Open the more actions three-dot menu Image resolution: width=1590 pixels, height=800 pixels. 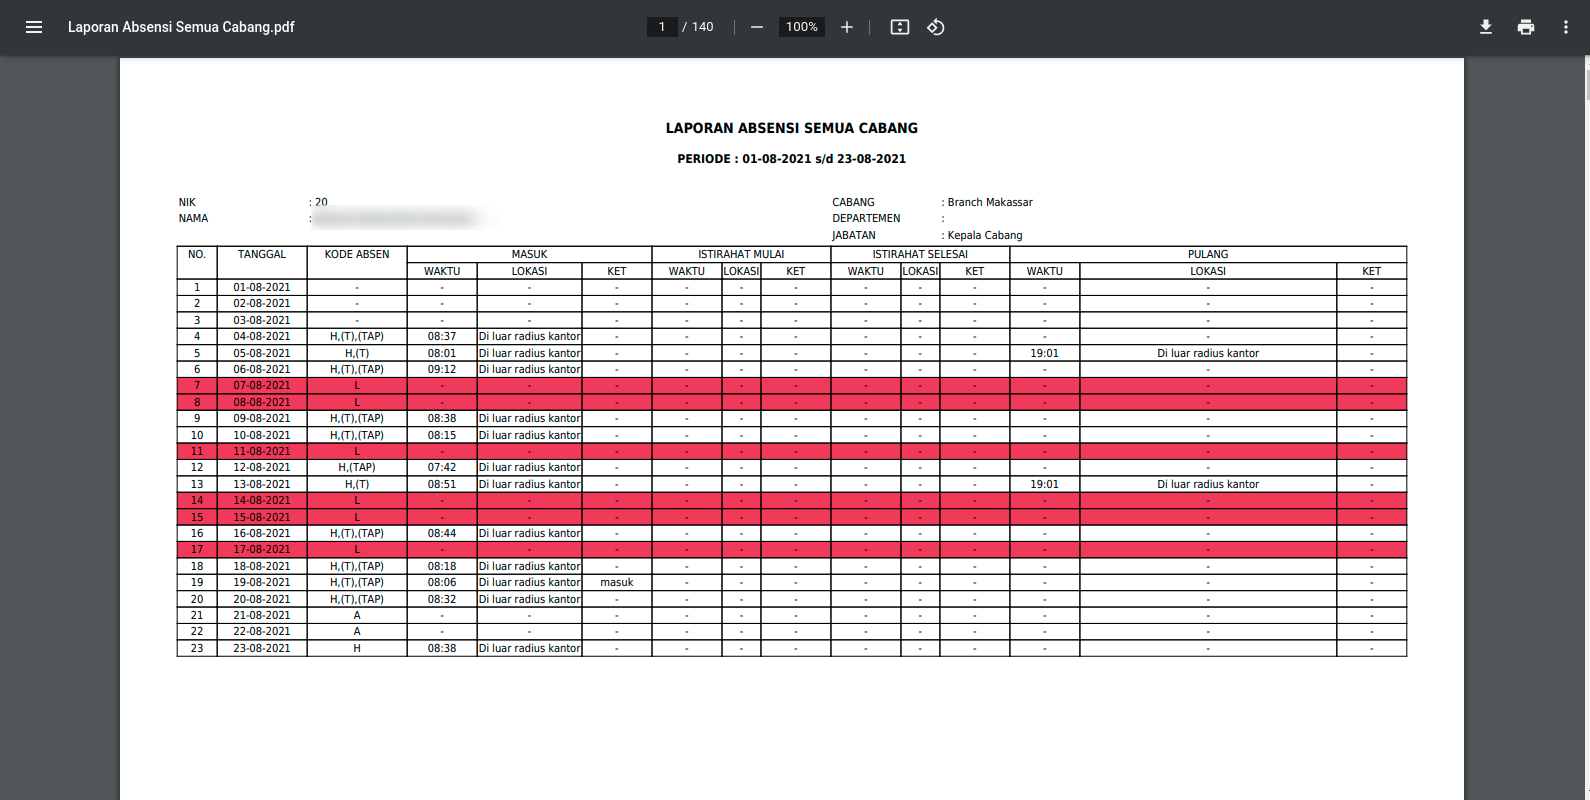point(1566,27)
